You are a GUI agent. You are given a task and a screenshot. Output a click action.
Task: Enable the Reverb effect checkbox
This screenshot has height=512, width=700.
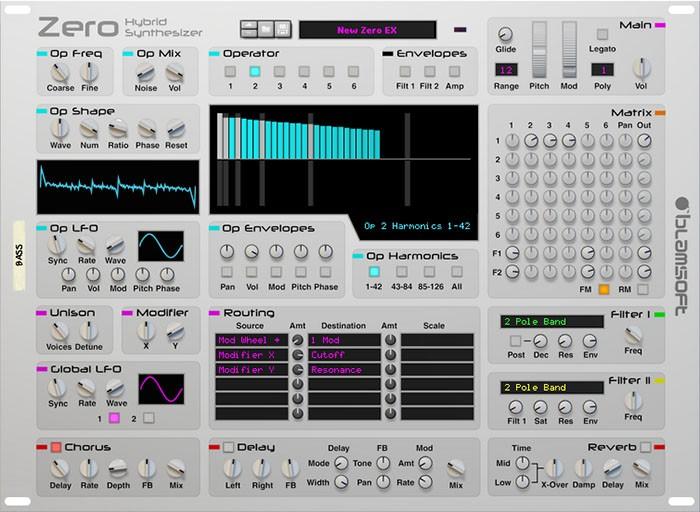645,447
